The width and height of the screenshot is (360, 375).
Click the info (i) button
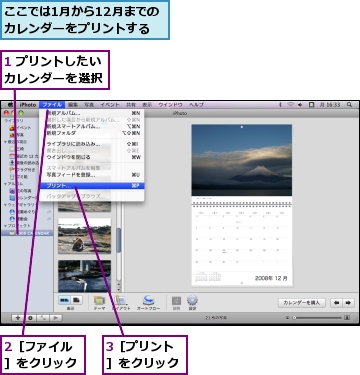[x=30, y=318]
